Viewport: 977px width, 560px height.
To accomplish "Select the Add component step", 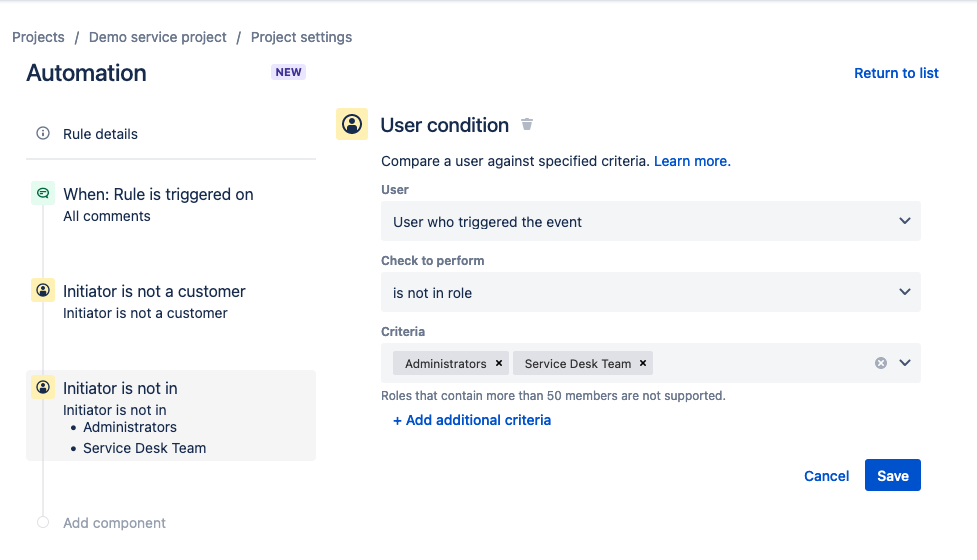I will 114,523.
